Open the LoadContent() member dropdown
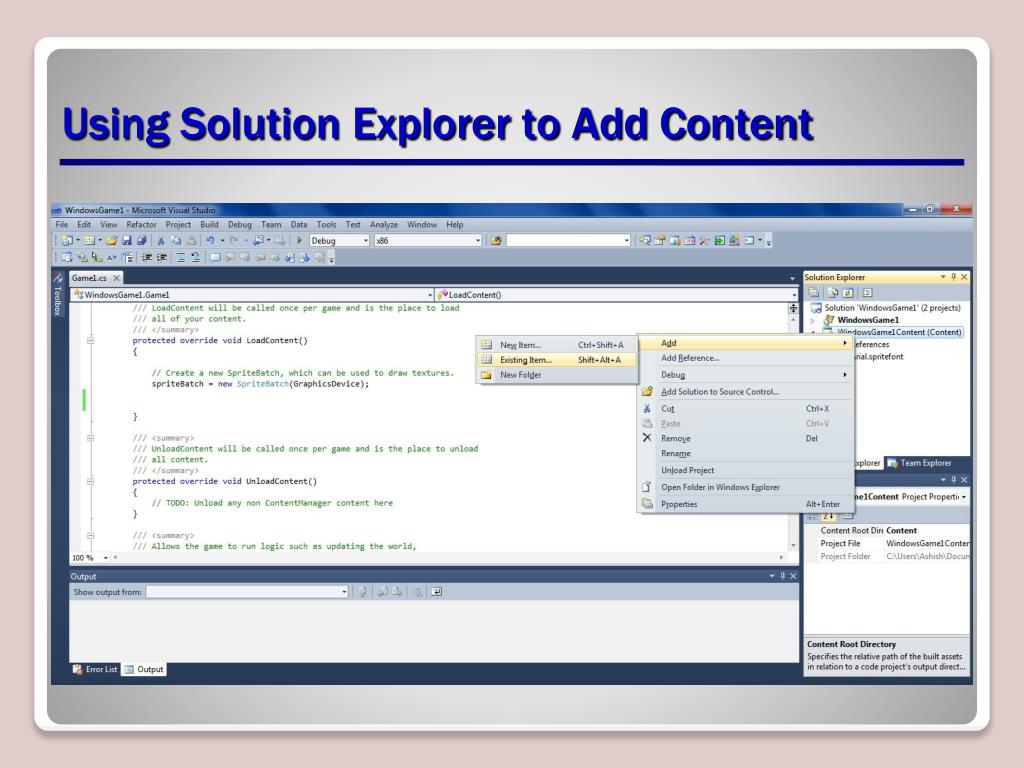This screenshot has height=768, width=1024. click(794, 295)
